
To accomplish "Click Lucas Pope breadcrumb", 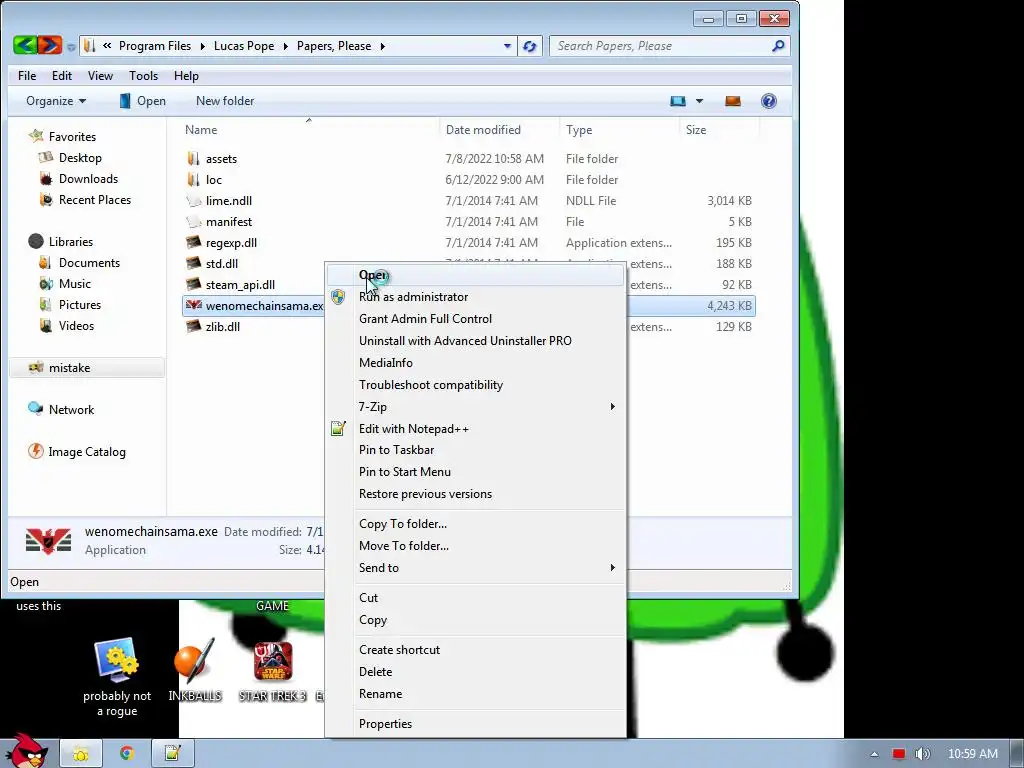I will click(244, 46).
